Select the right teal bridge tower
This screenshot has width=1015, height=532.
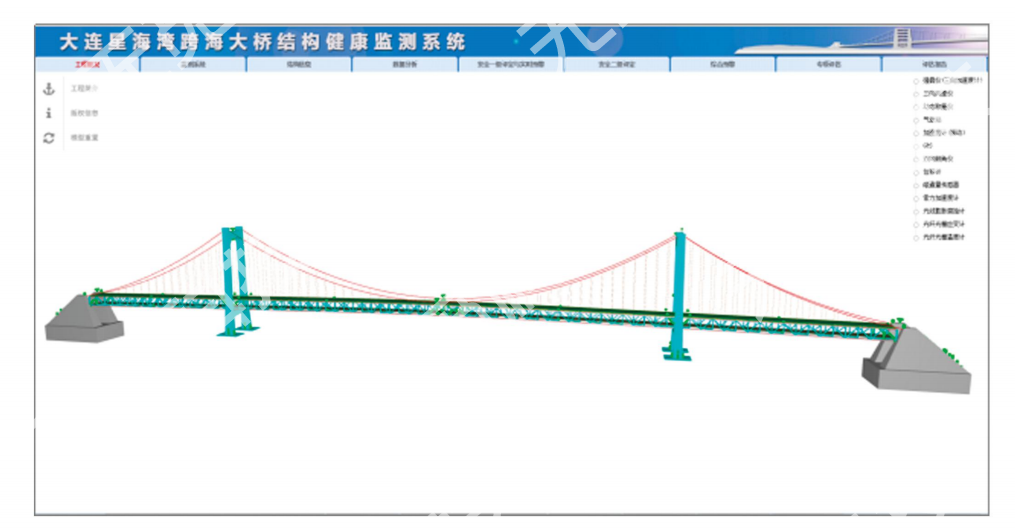[679, 295]
